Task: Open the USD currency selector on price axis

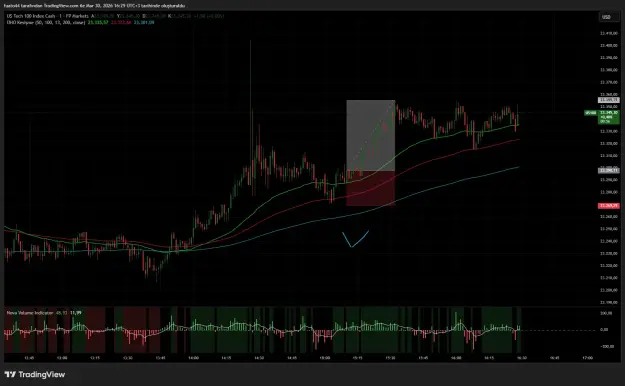Action: [x=609, y=17]
